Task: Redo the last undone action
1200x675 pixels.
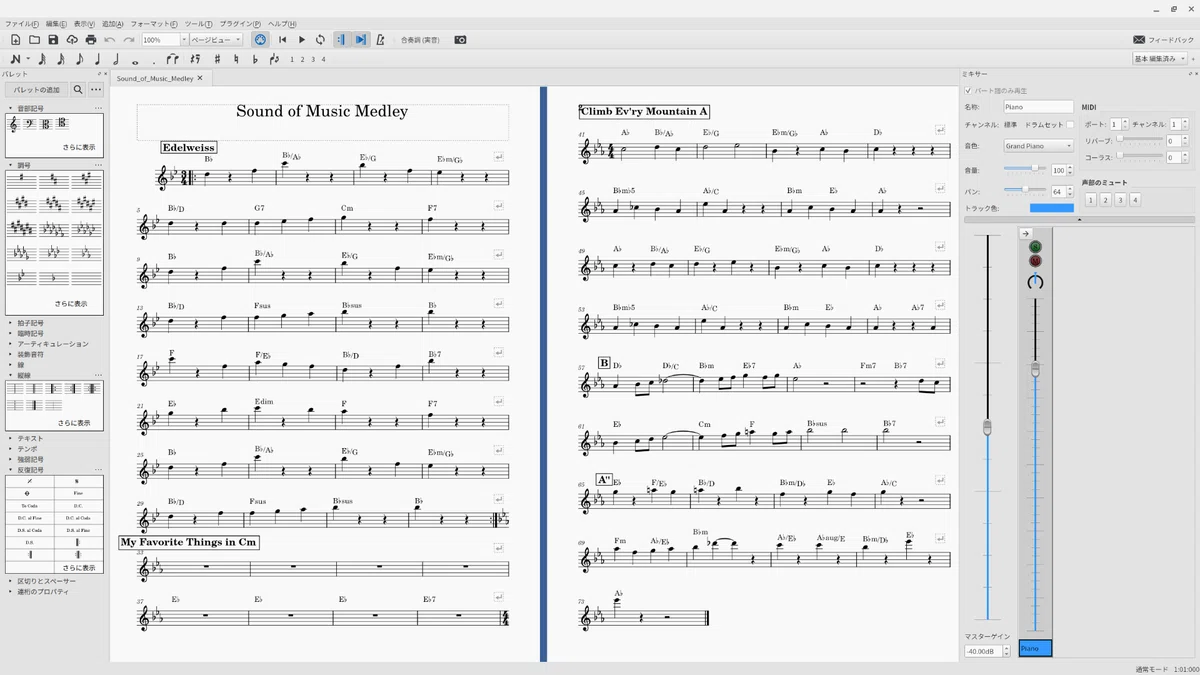Action: point(129,40)
